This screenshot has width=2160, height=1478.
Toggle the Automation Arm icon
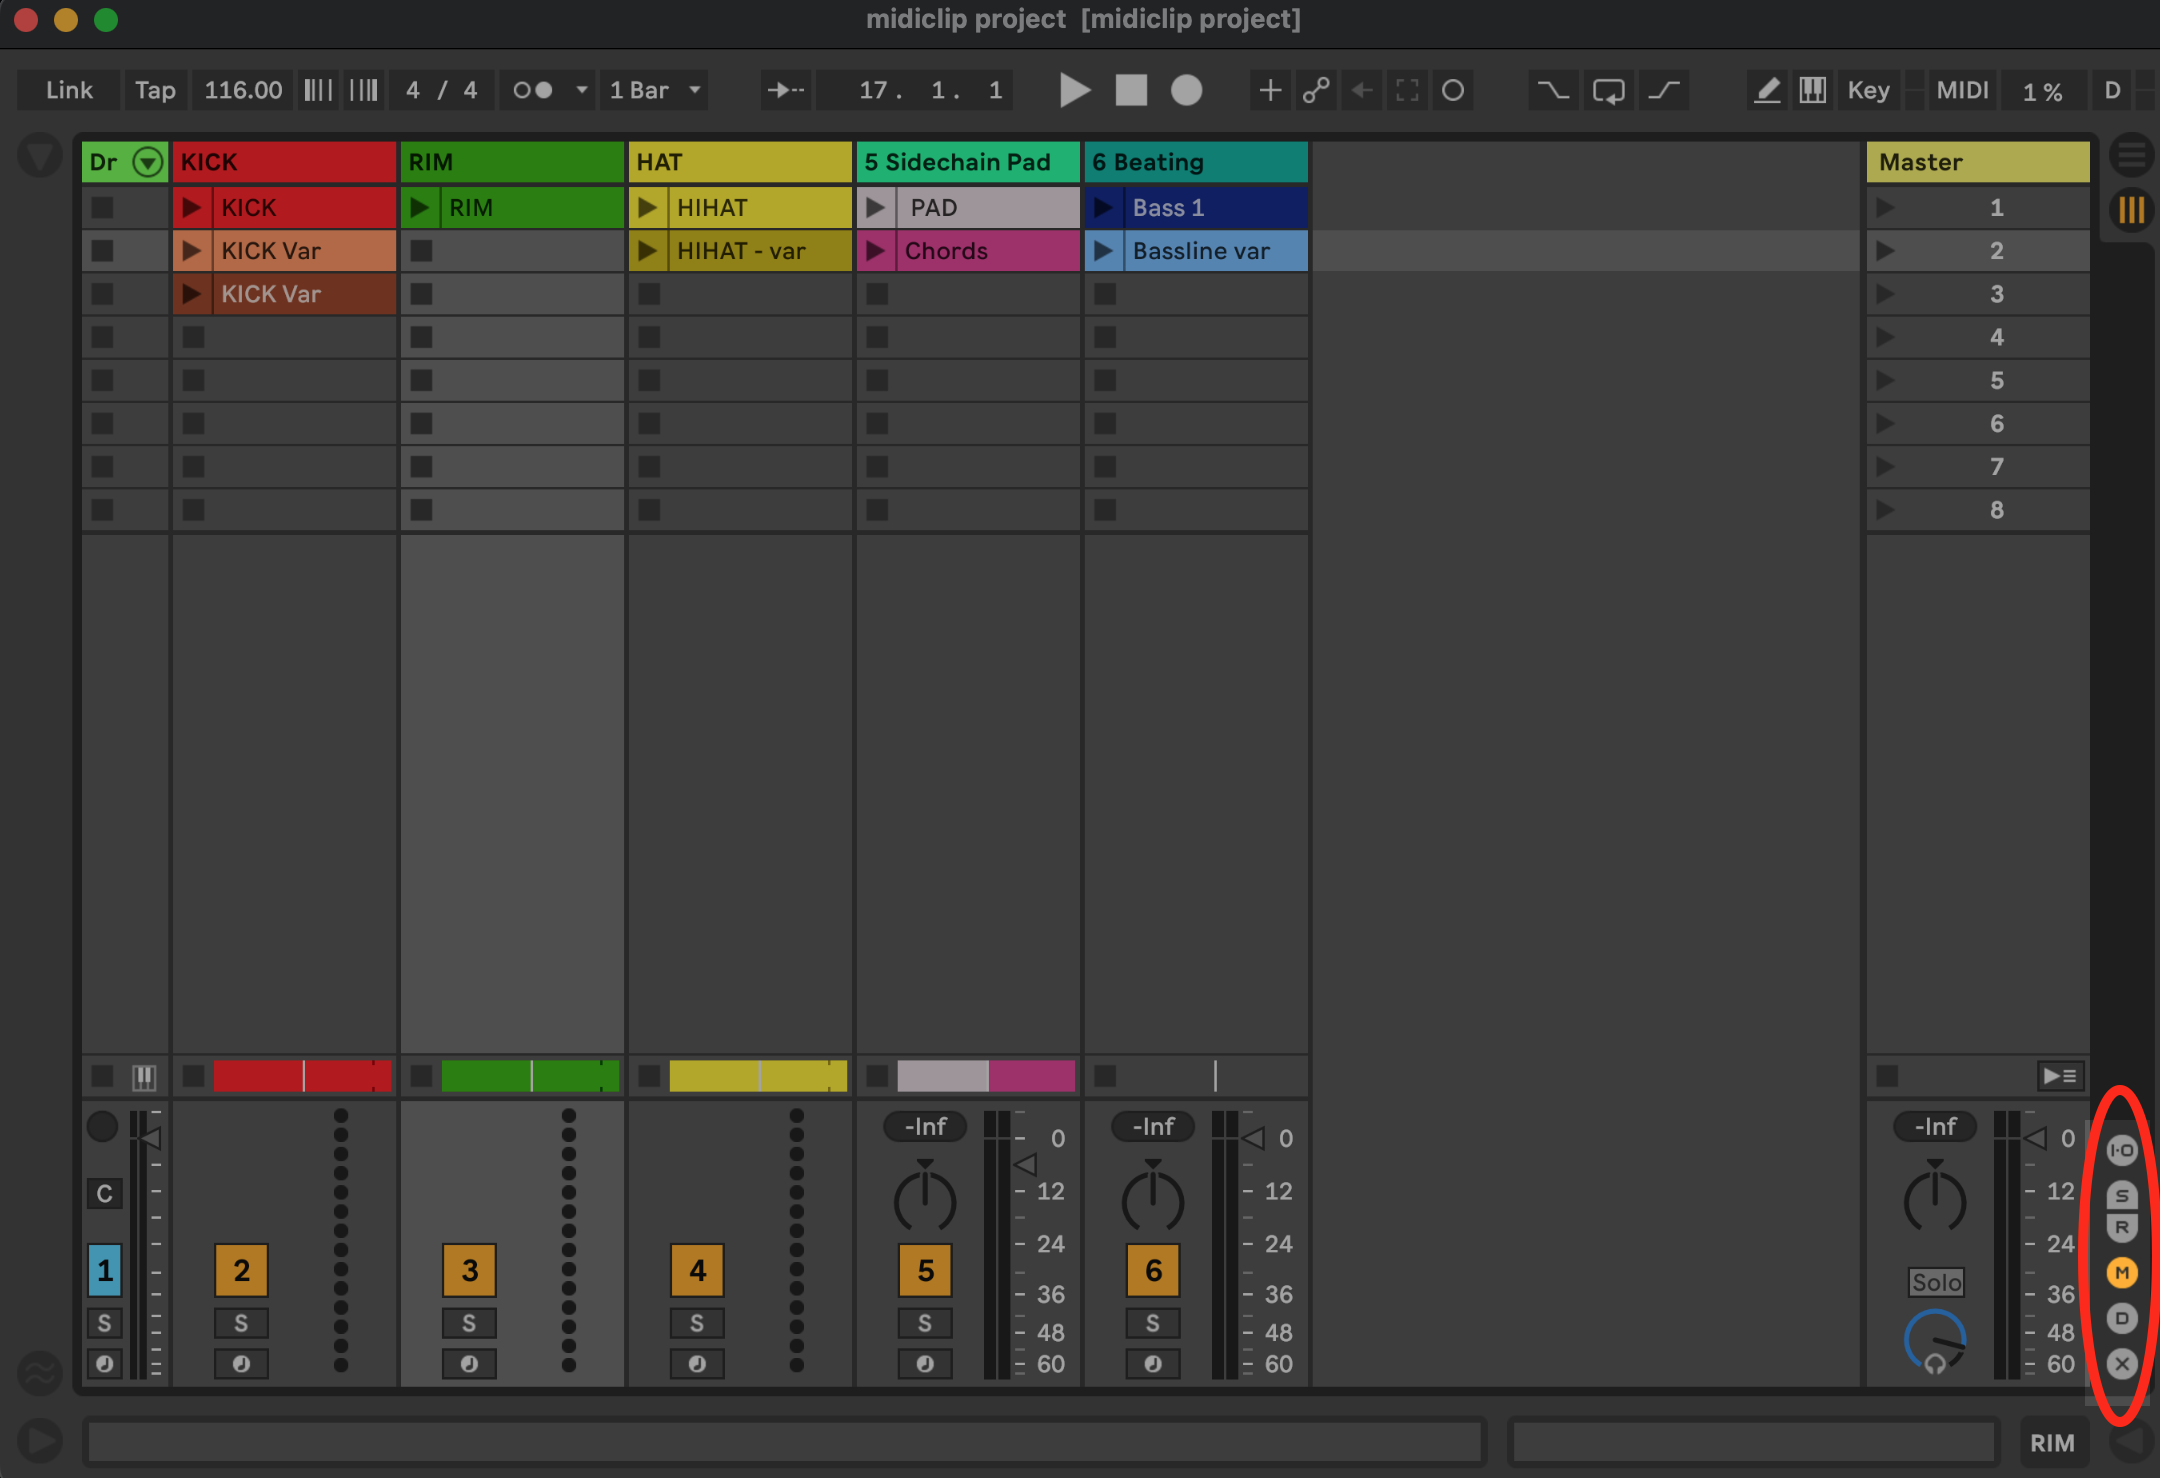tap(1316, 90)
